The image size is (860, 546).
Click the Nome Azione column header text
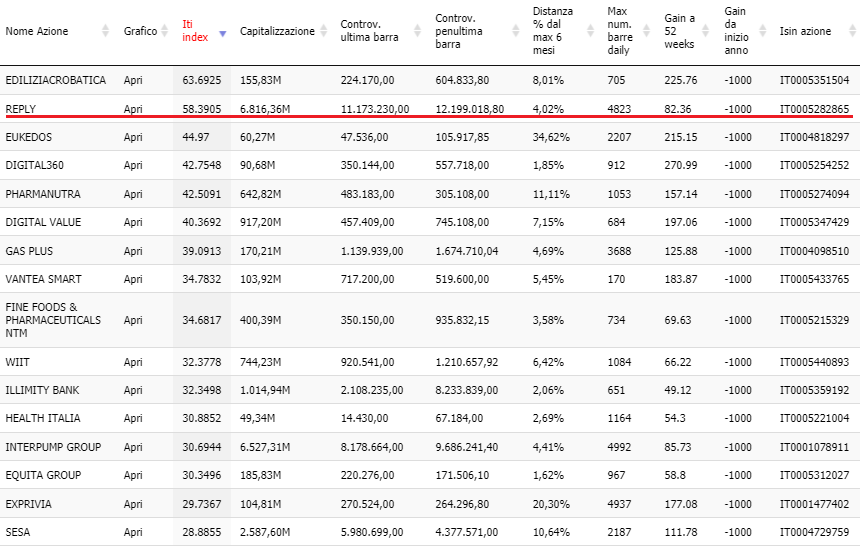tap(37, 31)
